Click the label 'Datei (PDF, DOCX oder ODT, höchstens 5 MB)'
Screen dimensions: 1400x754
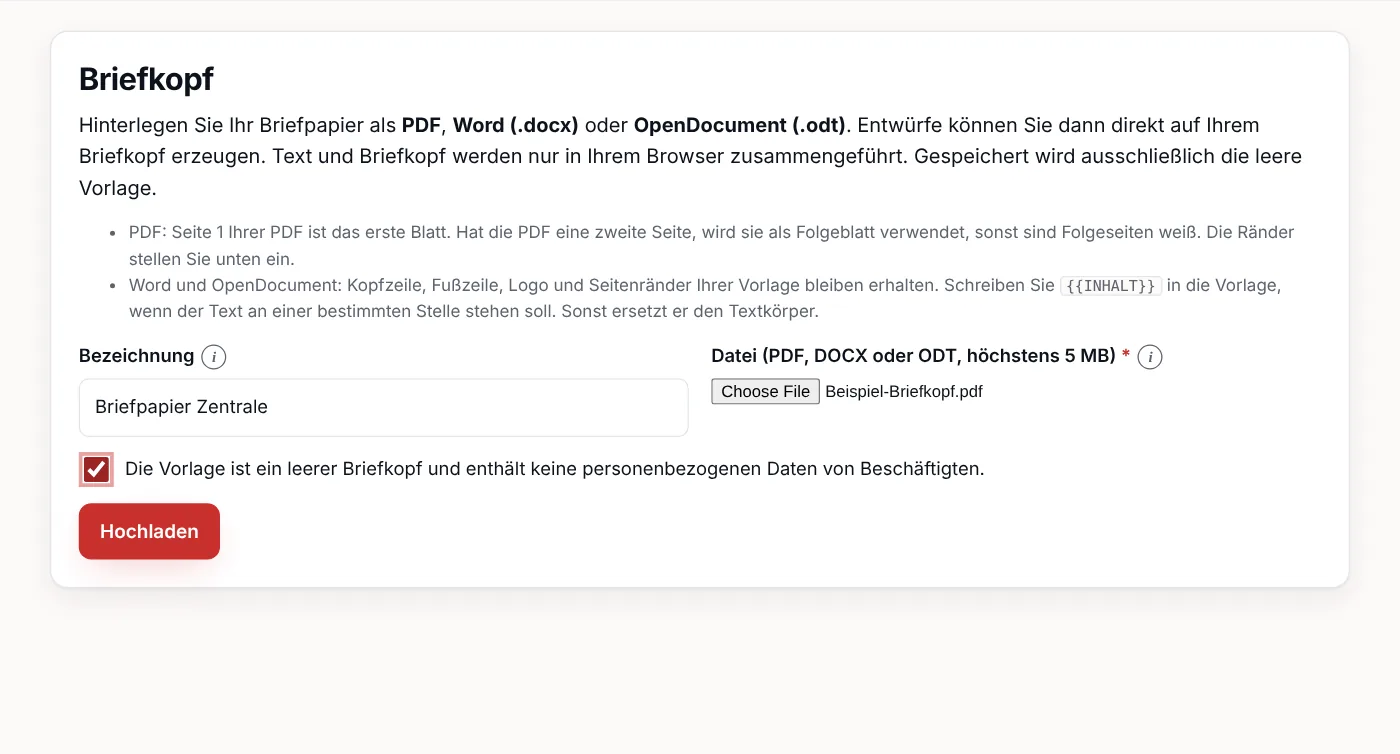point(913,356)
